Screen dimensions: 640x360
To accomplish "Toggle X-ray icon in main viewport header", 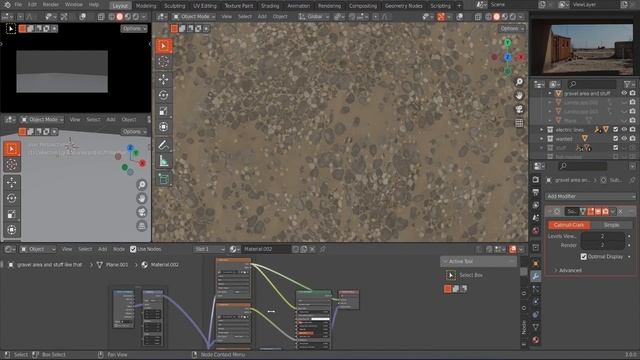I will click(x=478, y=17).
